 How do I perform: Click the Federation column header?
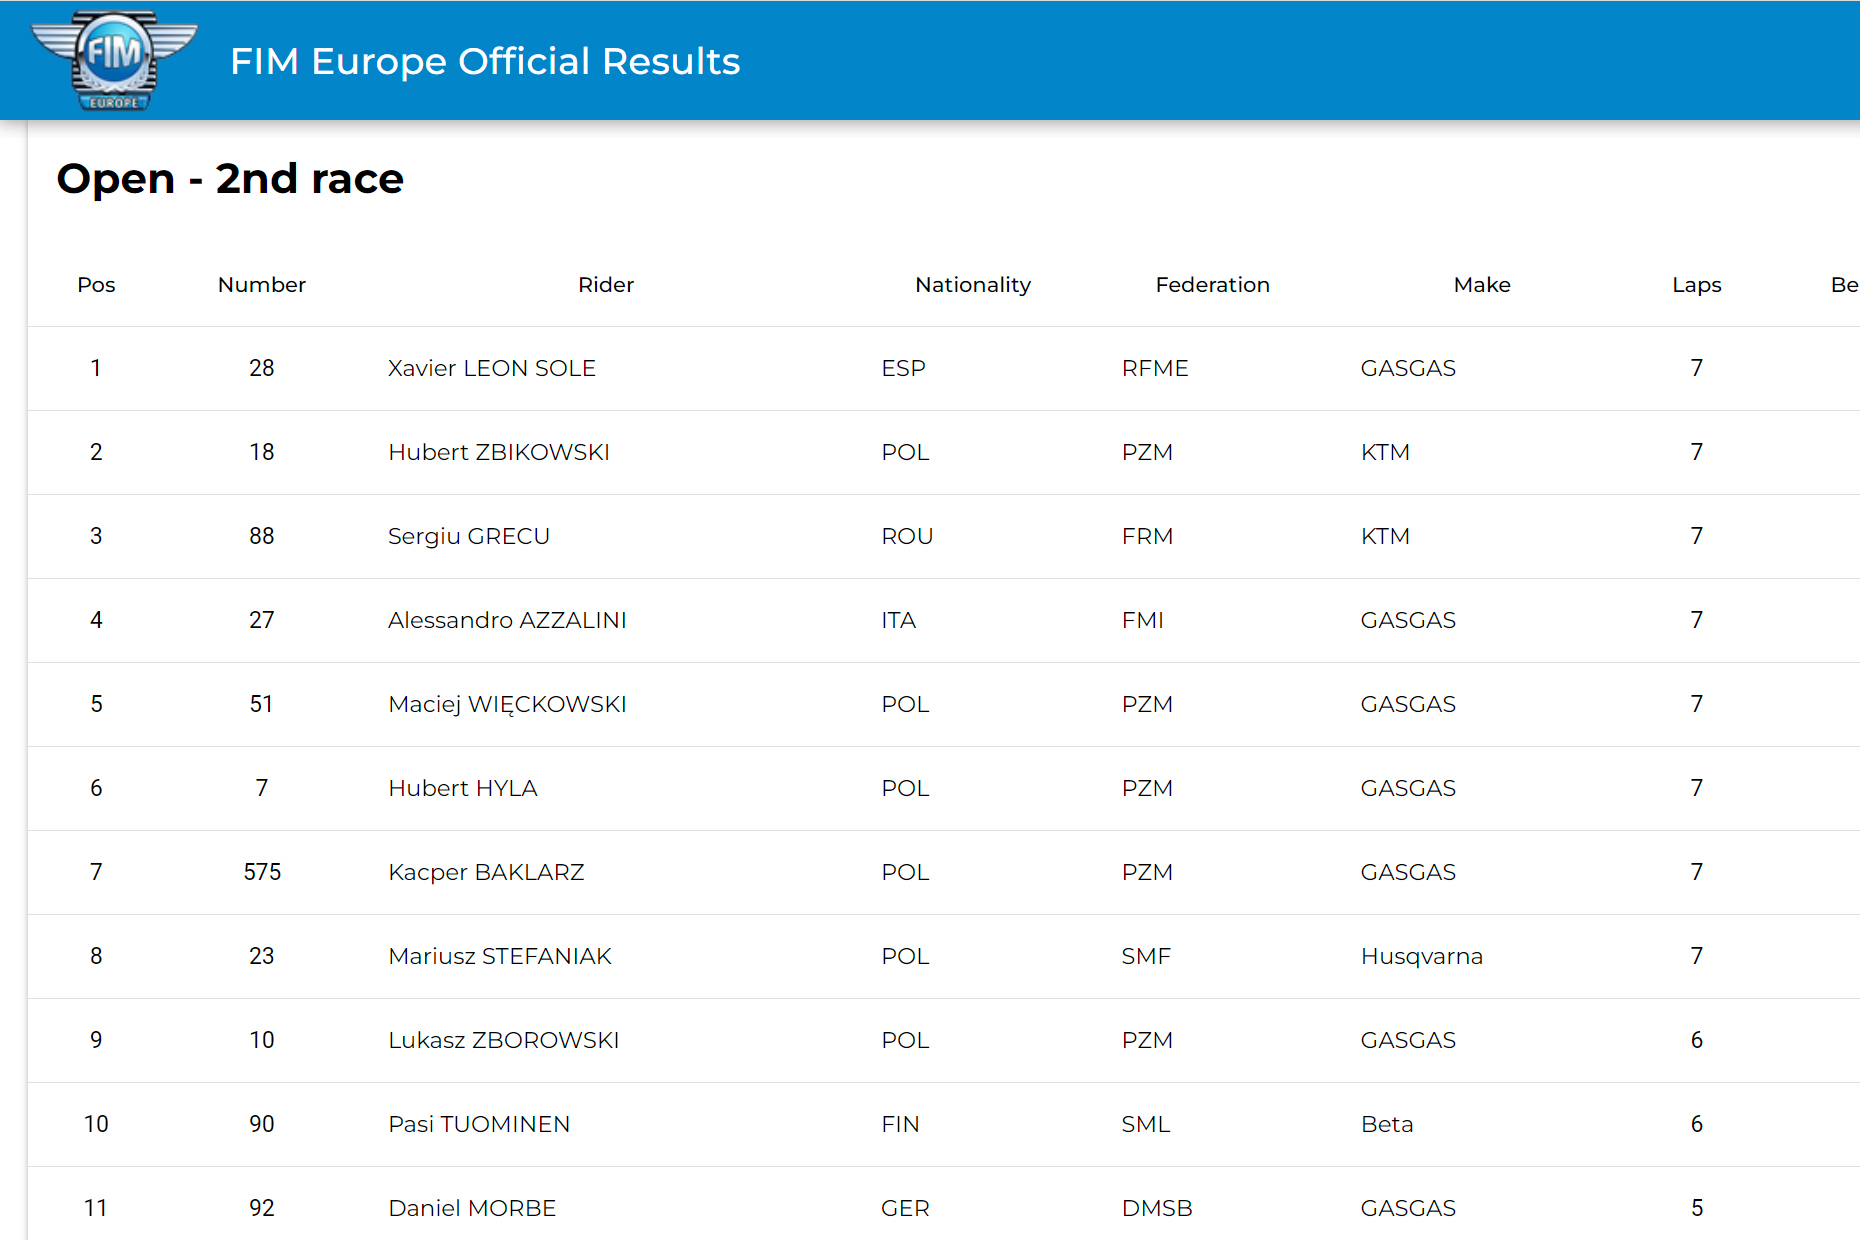pos(1213,285)
